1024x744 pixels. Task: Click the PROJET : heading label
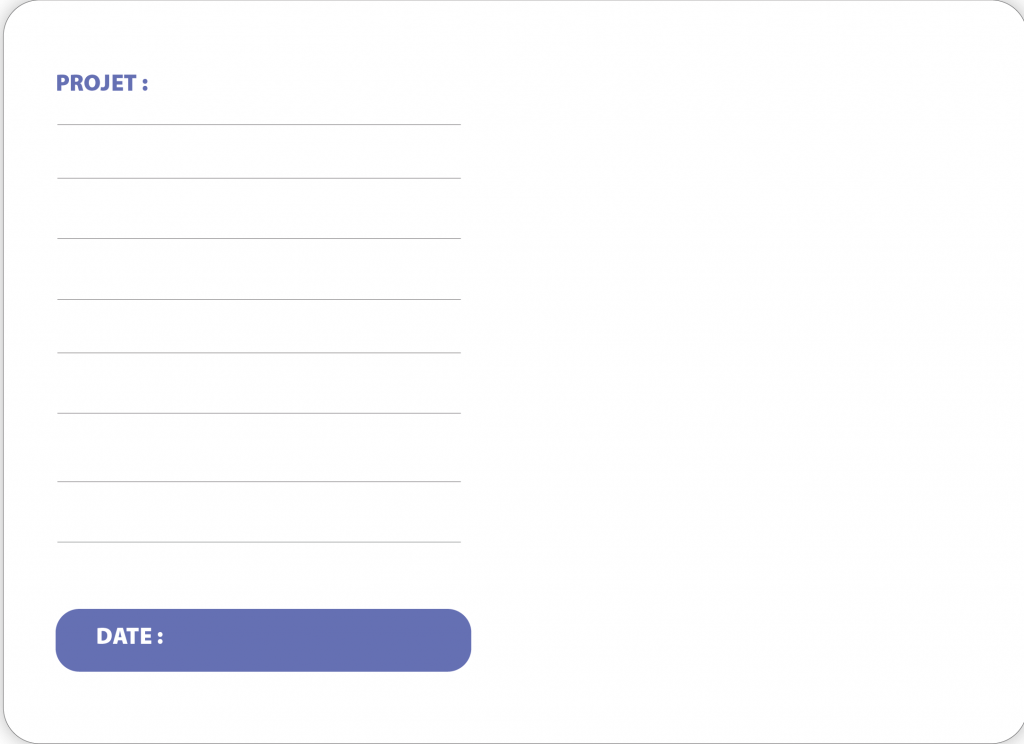(102, 83)
